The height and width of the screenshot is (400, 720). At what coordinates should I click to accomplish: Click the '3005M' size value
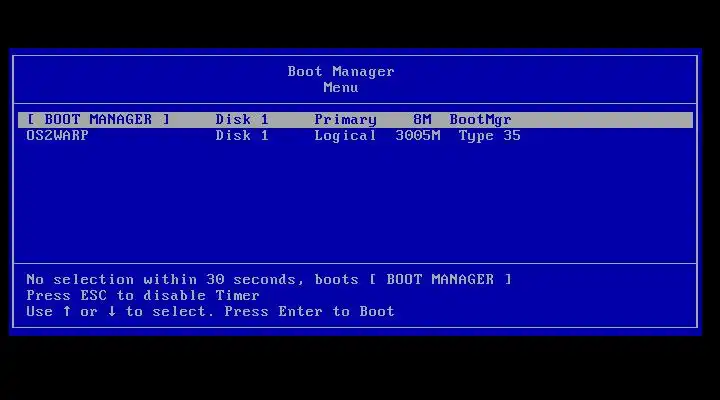417,136
